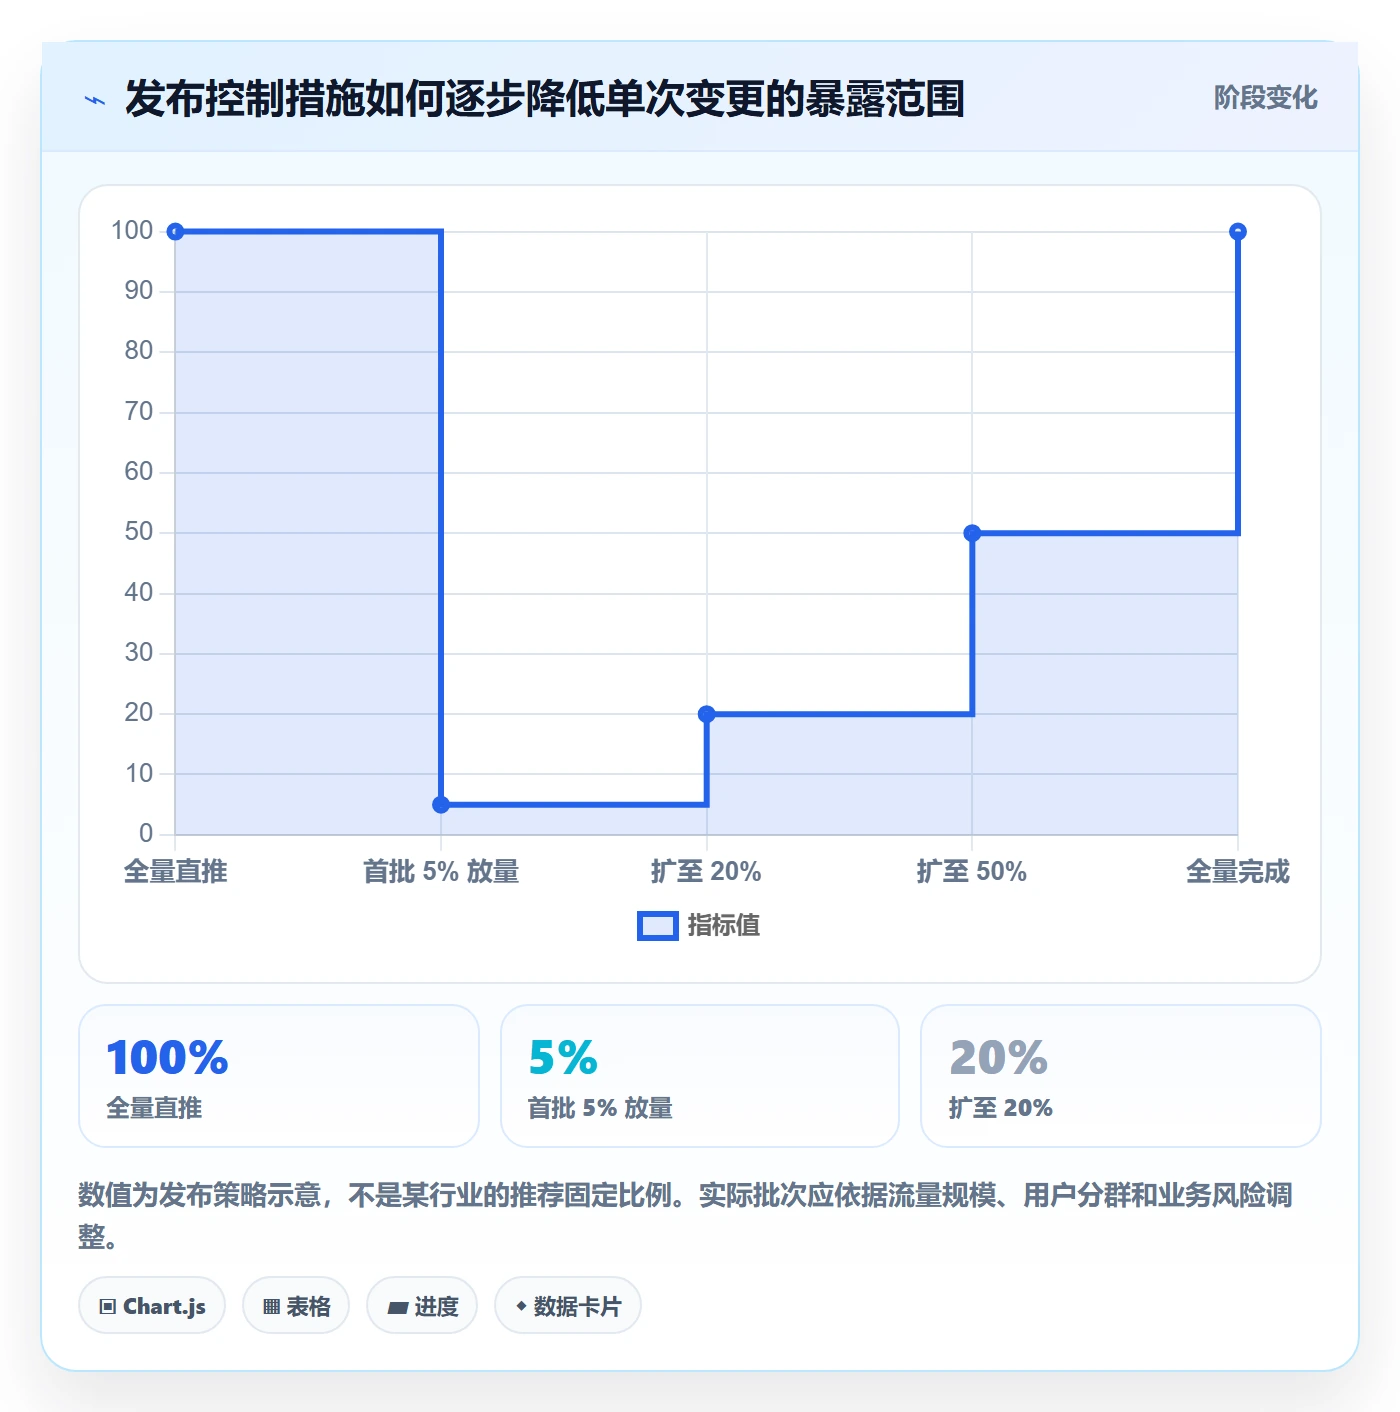The width and height of the screenshot is (1400, 1412).
Task: Click the data point at value 20
Action: pyautogui.click(x=707, y=714)
